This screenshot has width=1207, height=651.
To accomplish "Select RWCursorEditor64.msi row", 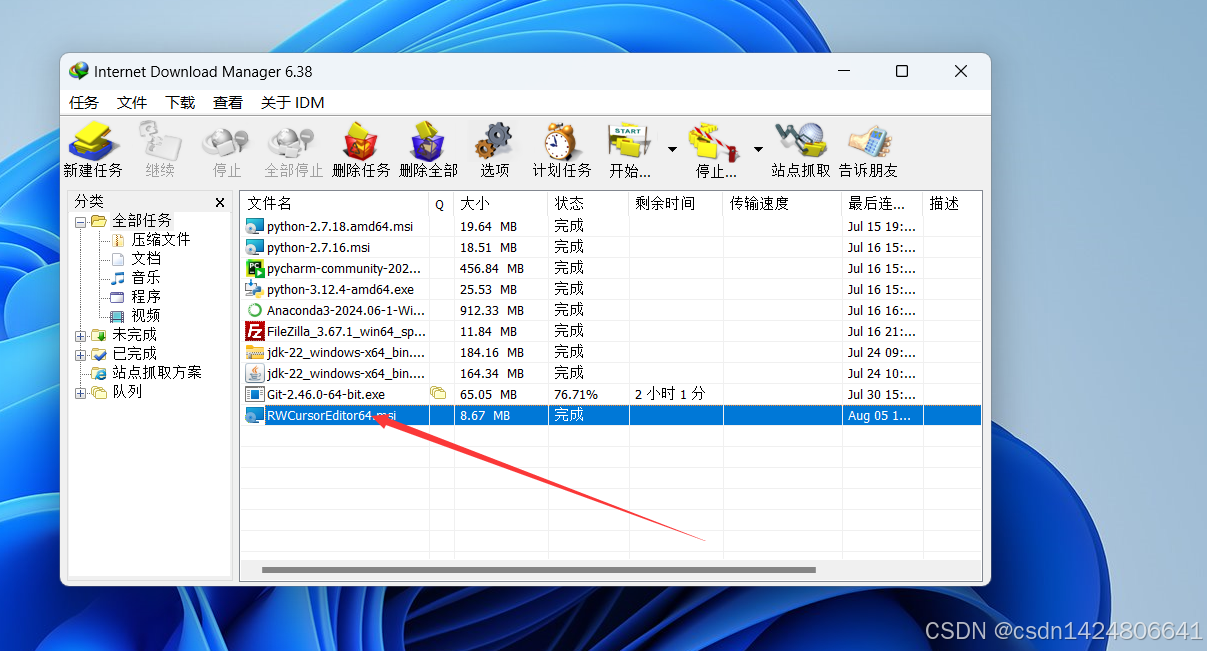I will [x=611, y=415].
